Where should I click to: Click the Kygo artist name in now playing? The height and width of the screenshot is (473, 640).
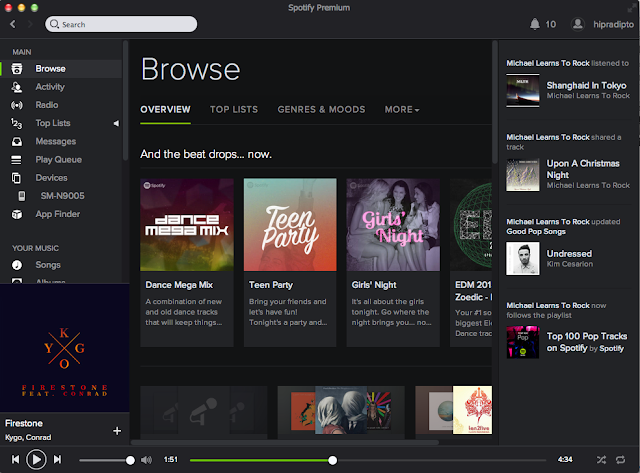coord(13,437)
